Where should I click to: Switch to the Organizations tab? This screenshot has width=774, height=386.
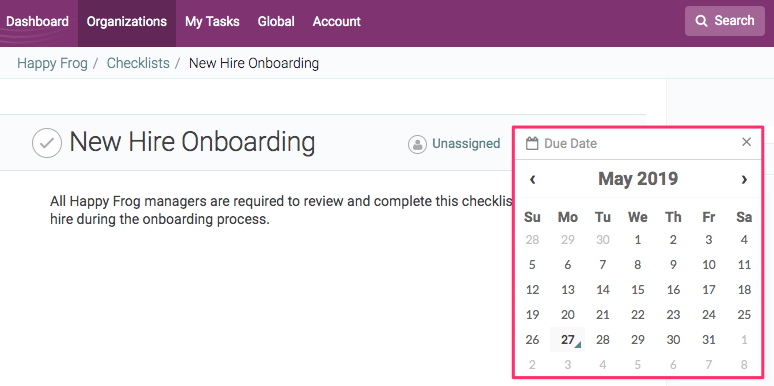click(127, 22)
